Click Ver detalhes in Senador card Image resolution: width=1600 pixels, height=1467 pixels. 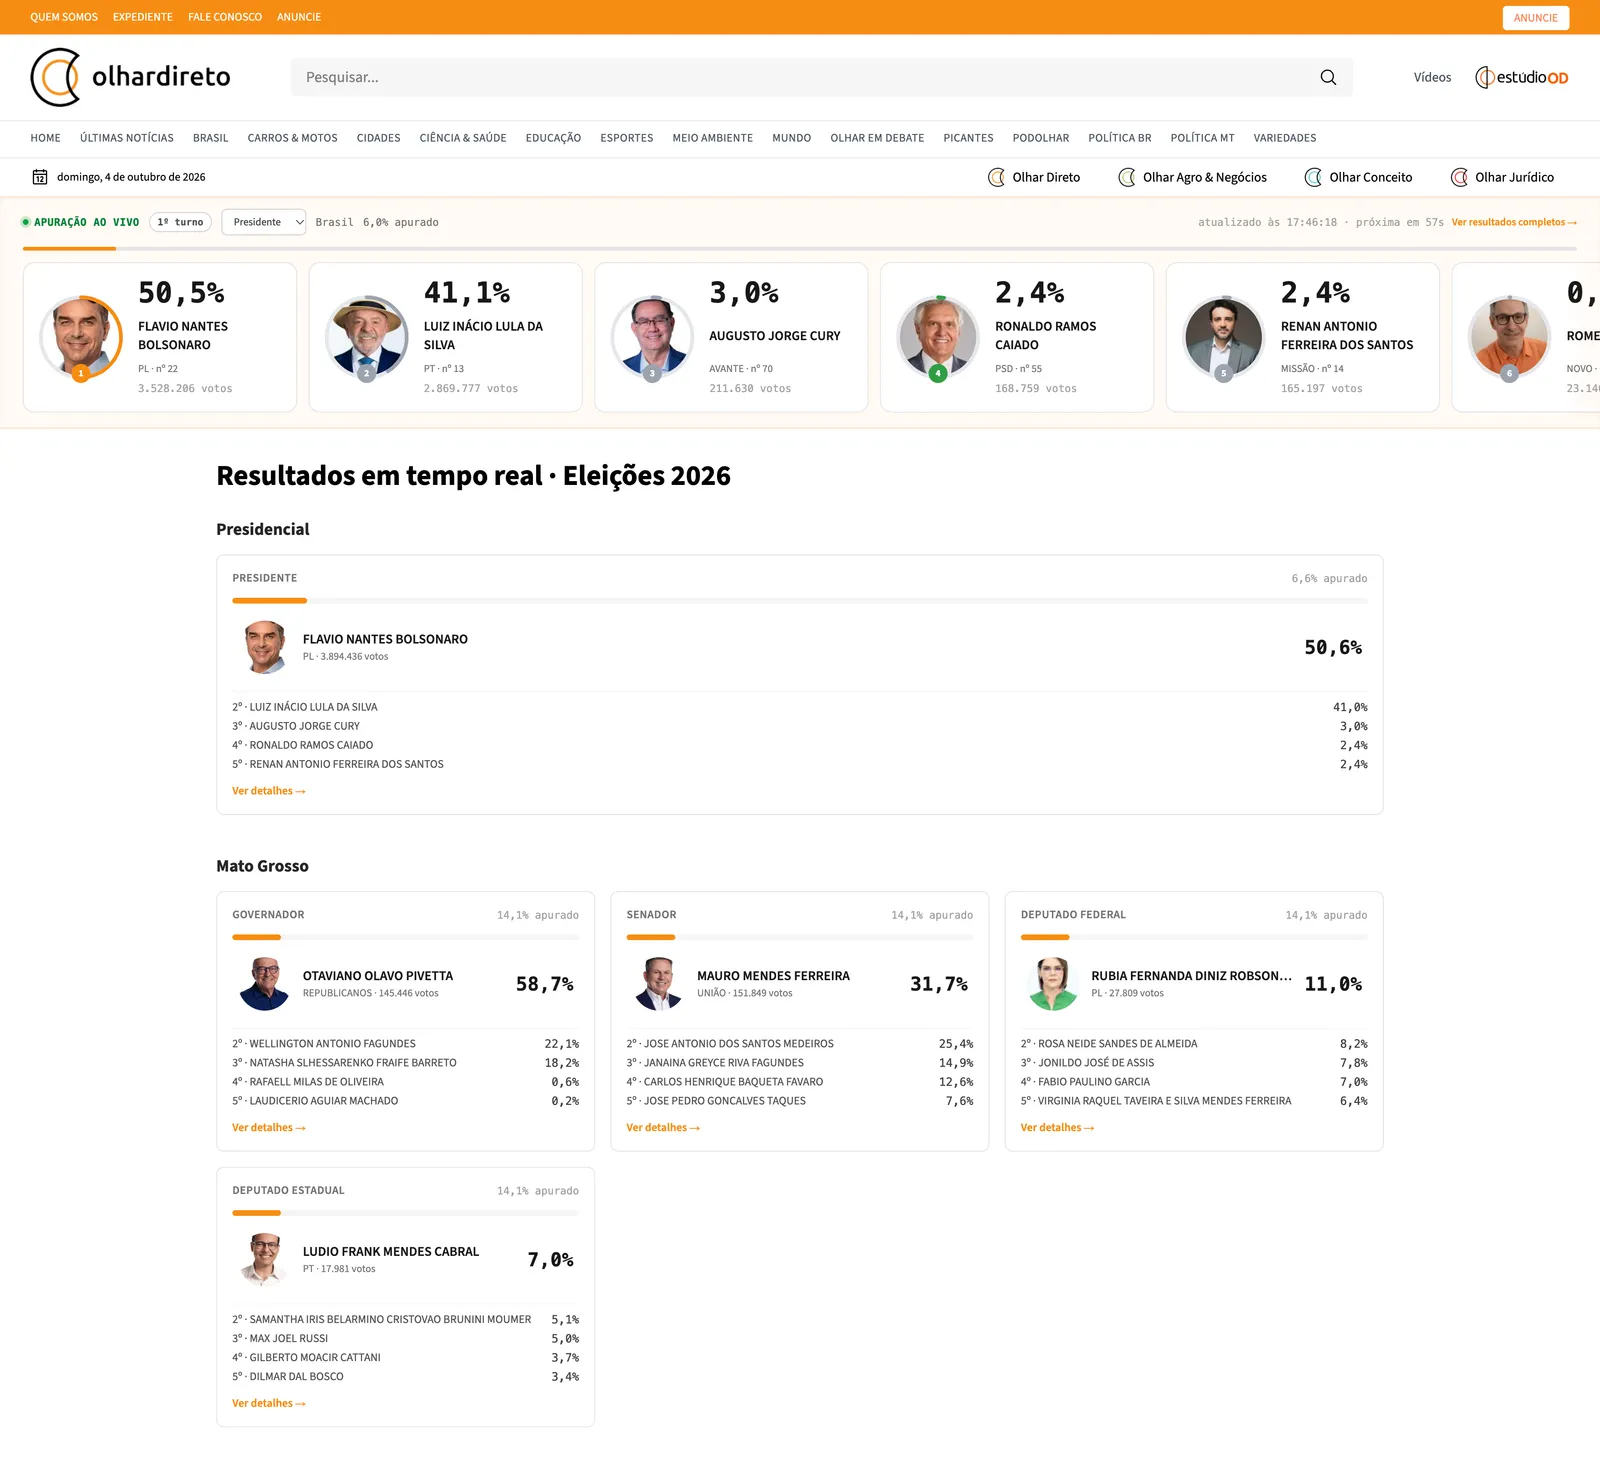663,1128
